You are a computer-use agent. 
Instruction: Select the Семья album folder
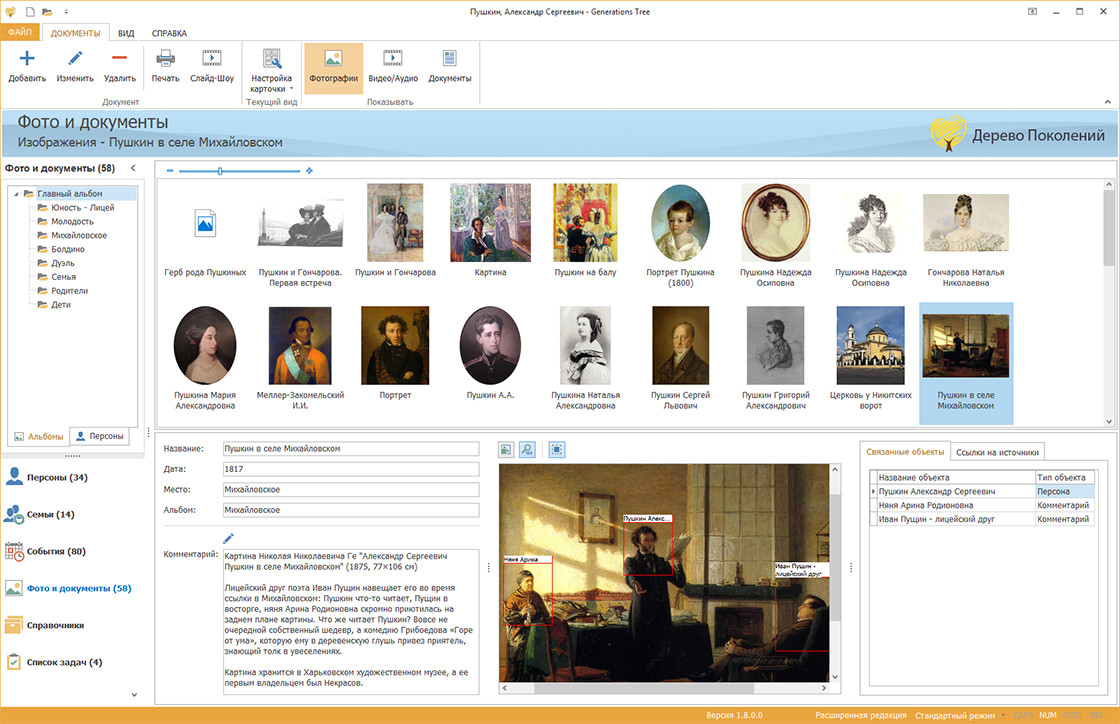tap(63, 276)
